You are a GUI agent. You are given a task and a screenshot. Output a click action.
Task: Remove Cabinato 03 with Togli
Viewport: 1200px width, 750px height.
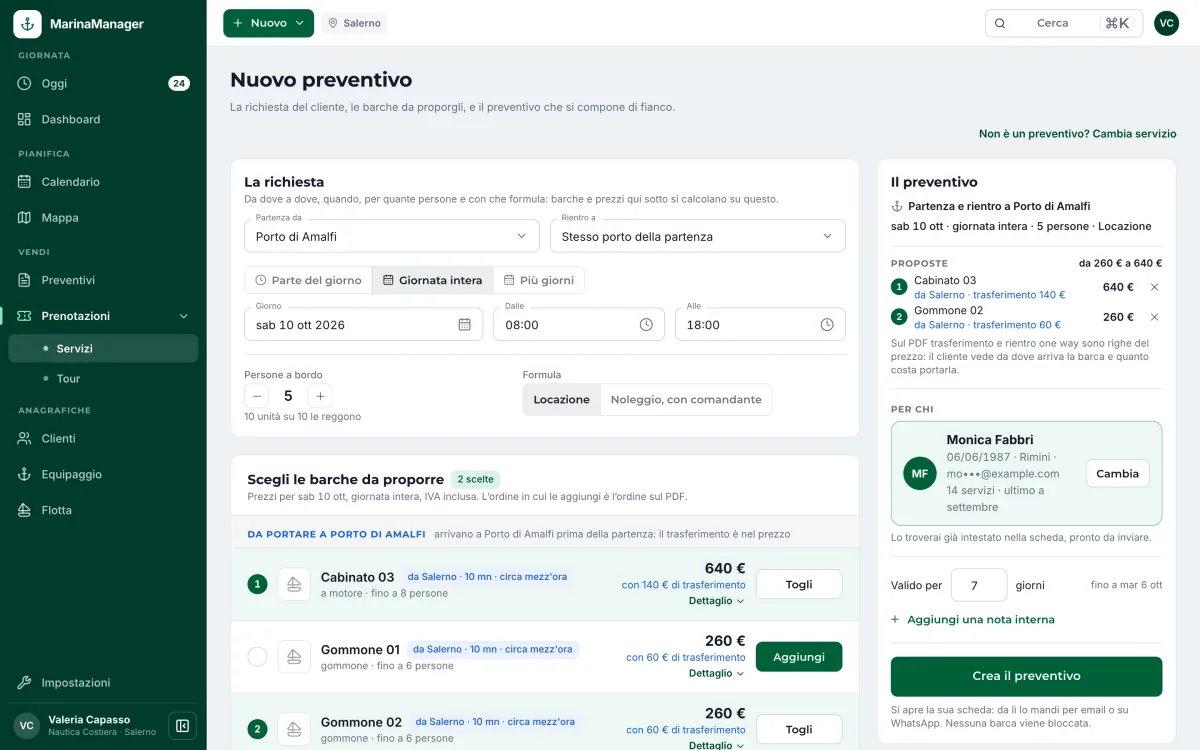pos(799,584)
